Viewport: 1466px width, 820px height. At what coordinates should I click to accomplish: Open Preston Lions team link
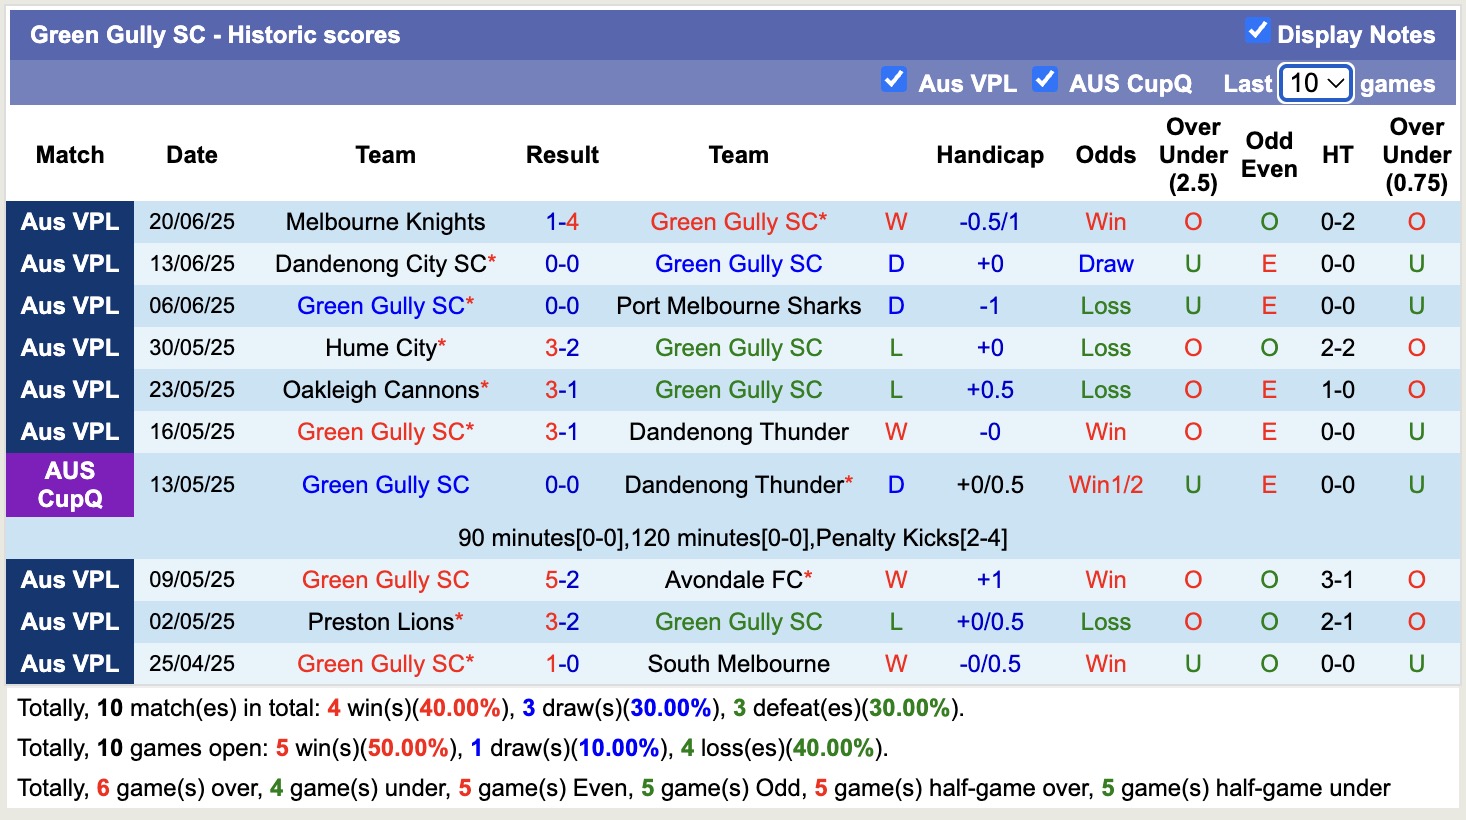(x=381, y=622)
